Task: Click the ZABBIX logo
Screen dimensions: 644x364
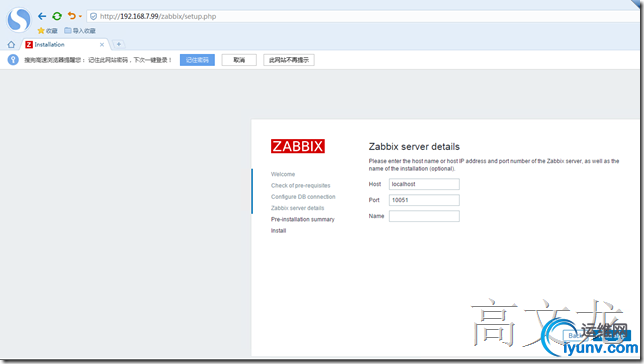Action: point(298,146)
